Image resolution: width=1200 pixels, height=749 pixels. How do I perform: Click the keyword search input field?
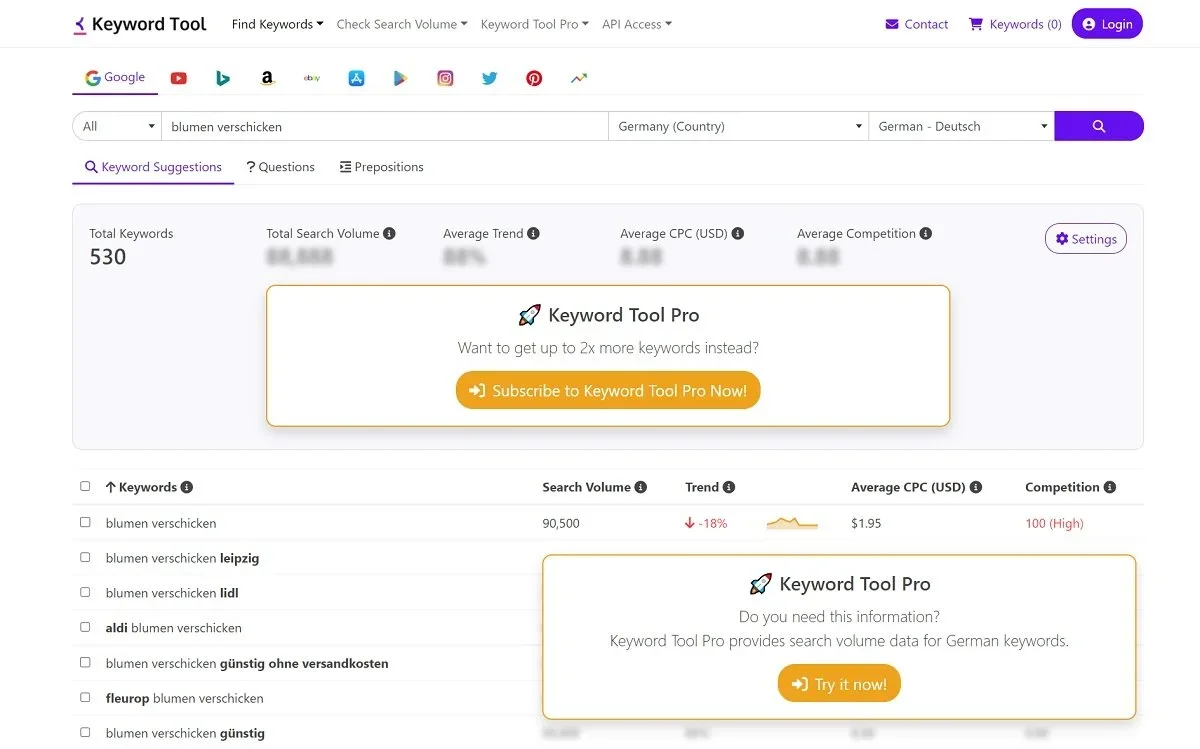[385, 126]
